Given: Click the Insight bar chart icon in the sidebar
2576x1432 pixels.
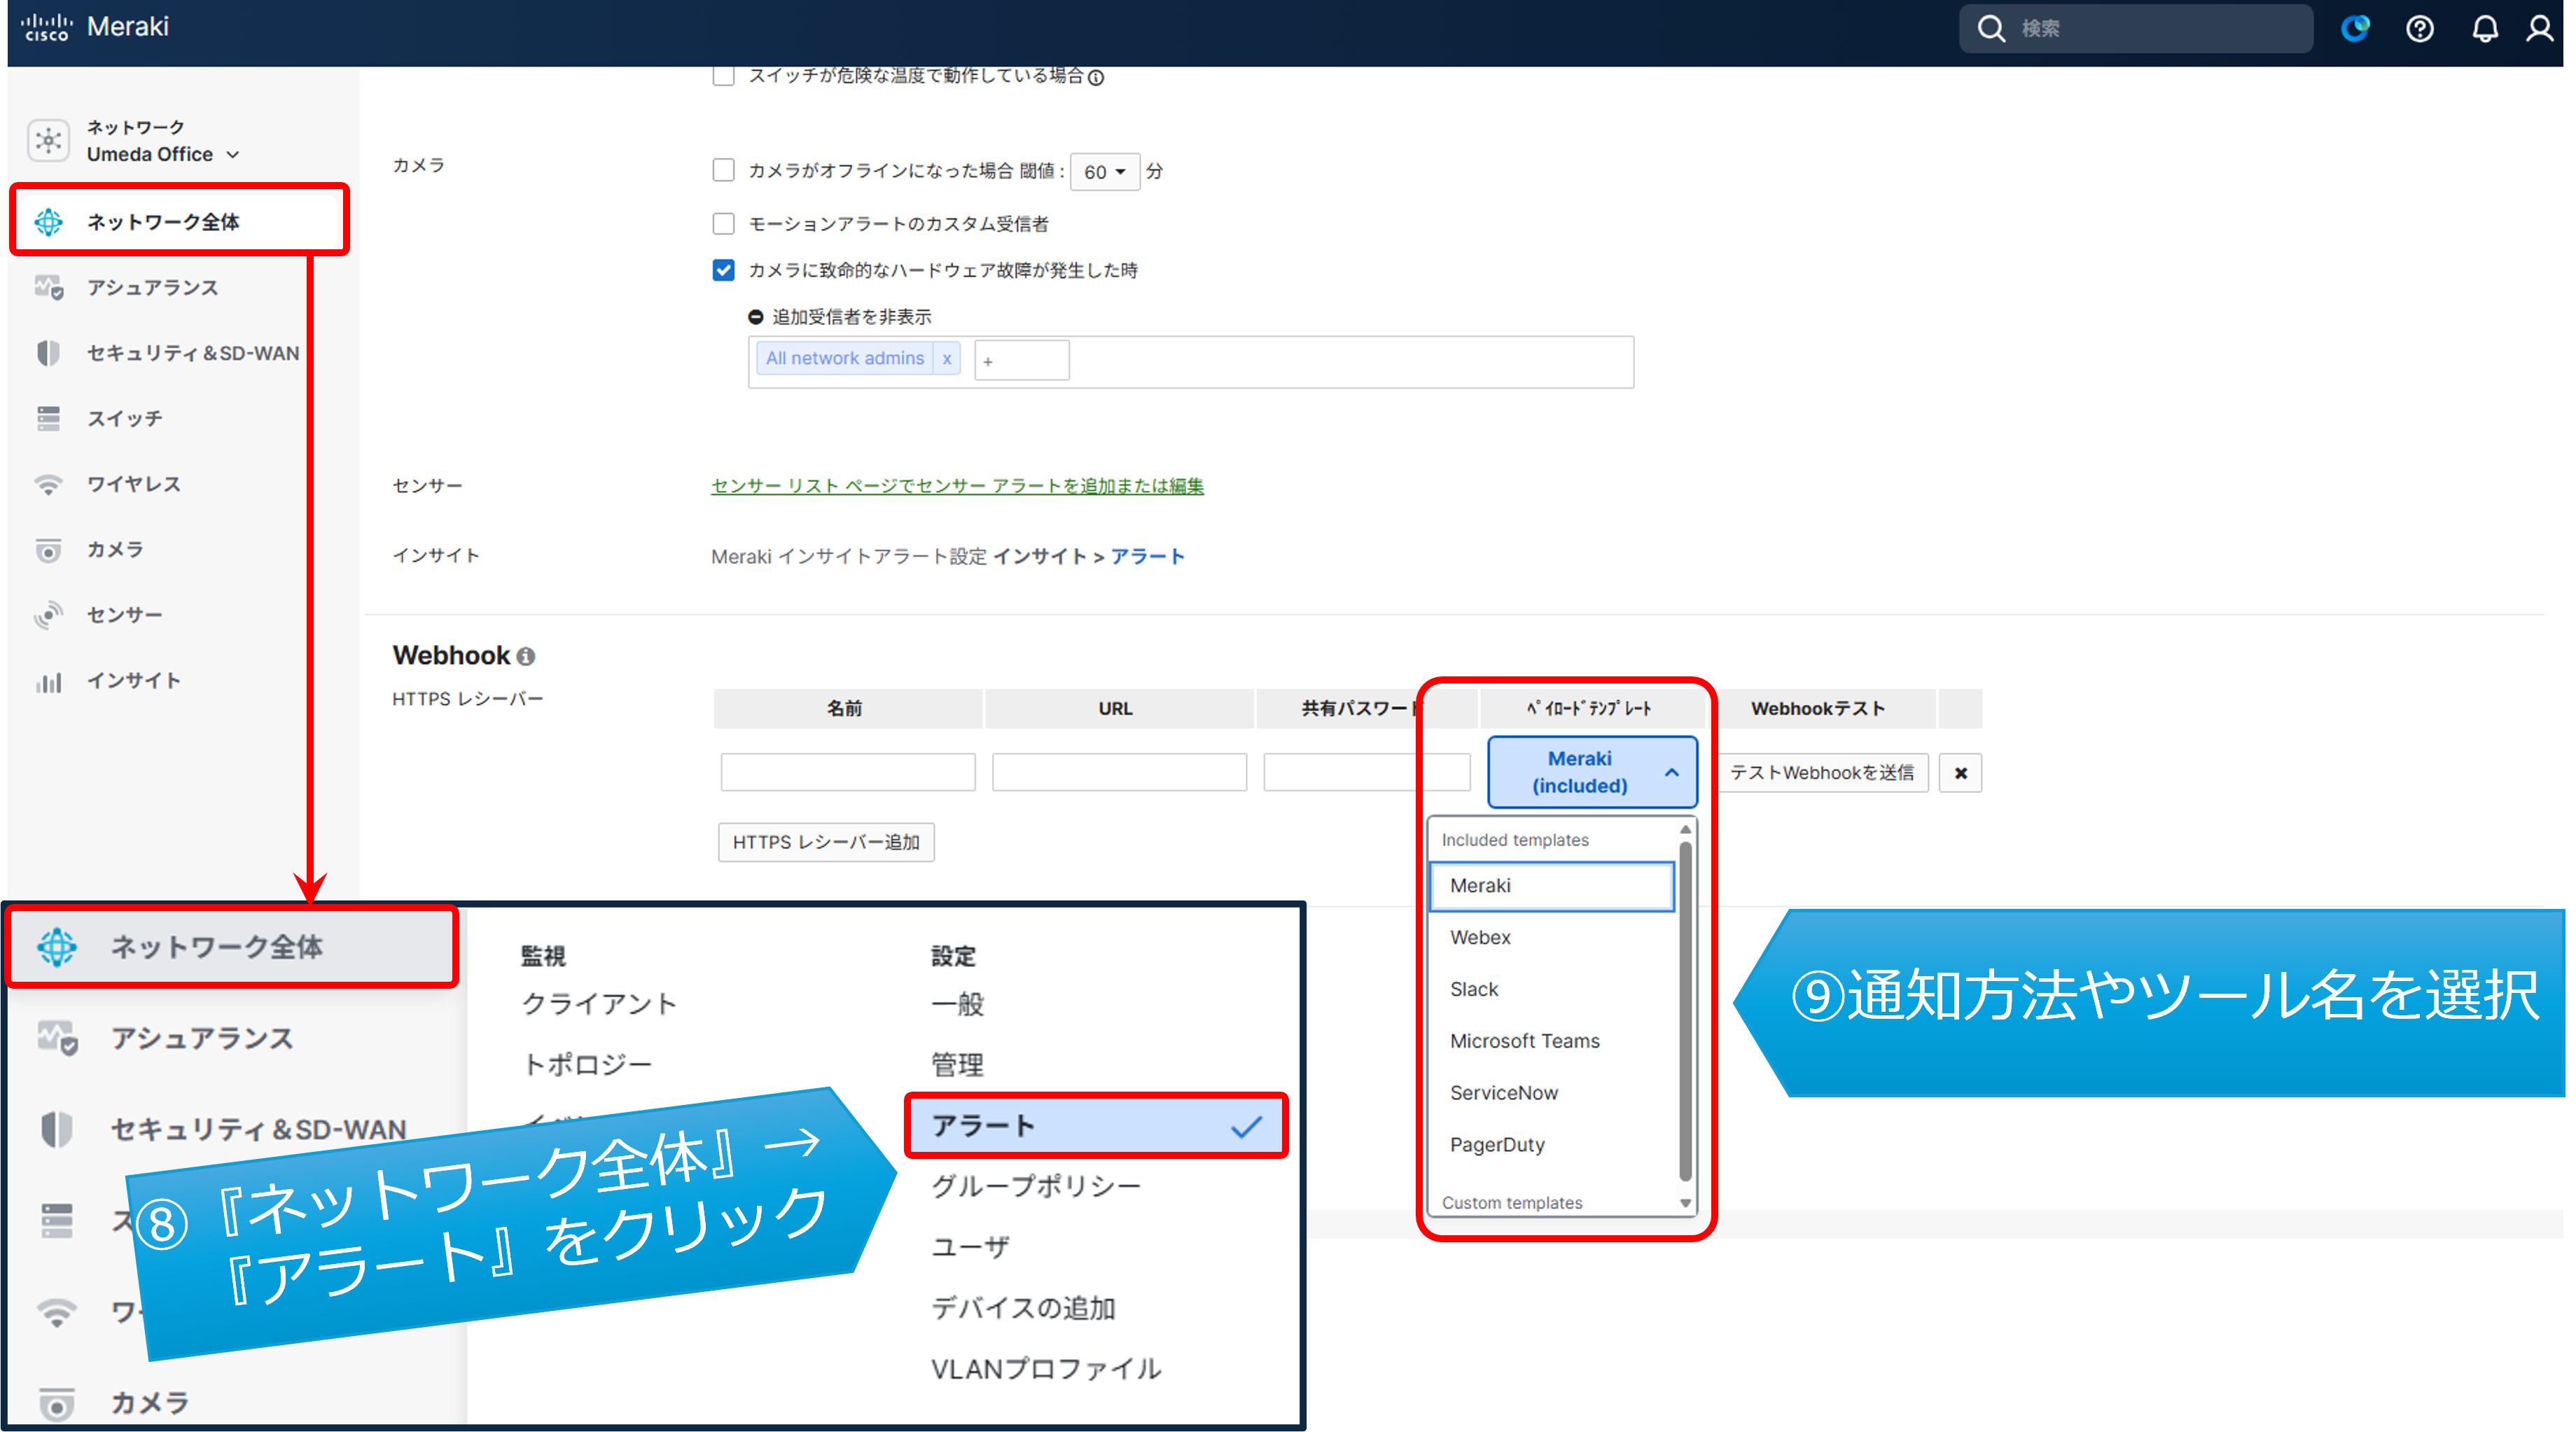Looking at the screenshot, I should [x=48, y=681].
